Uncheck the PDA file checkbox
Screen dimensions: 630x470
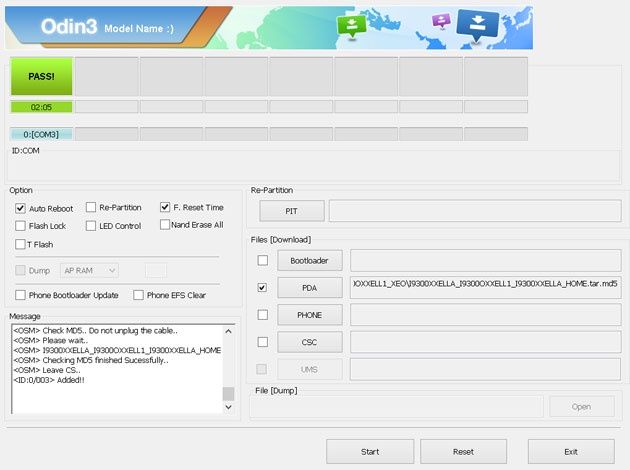point(262,288)
